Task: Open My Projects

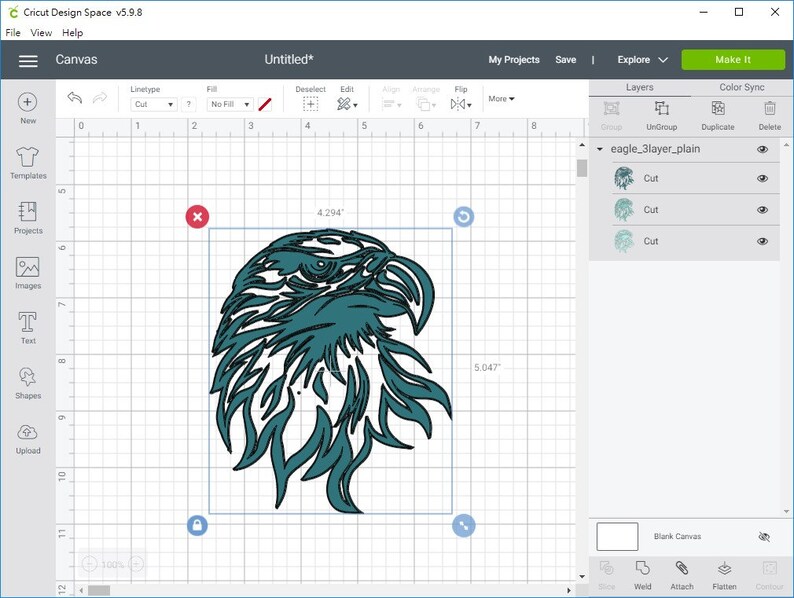Action: pyautogui.click(x=514, y=60)
